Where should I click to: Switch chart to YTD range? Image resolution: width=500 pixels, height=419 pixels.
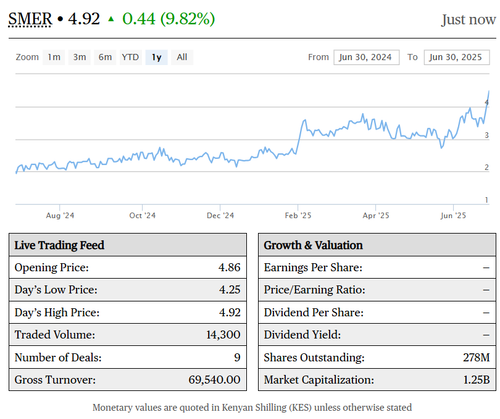tap(130, 57)
